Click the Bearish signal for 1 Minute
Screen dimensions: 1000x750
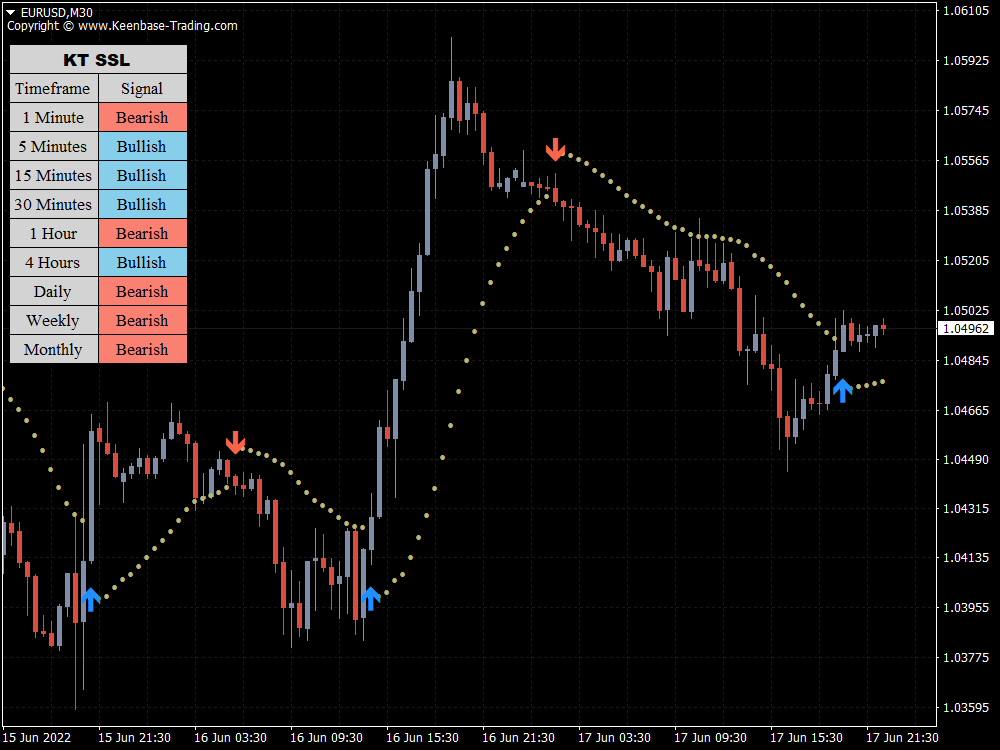click(143, 117)
